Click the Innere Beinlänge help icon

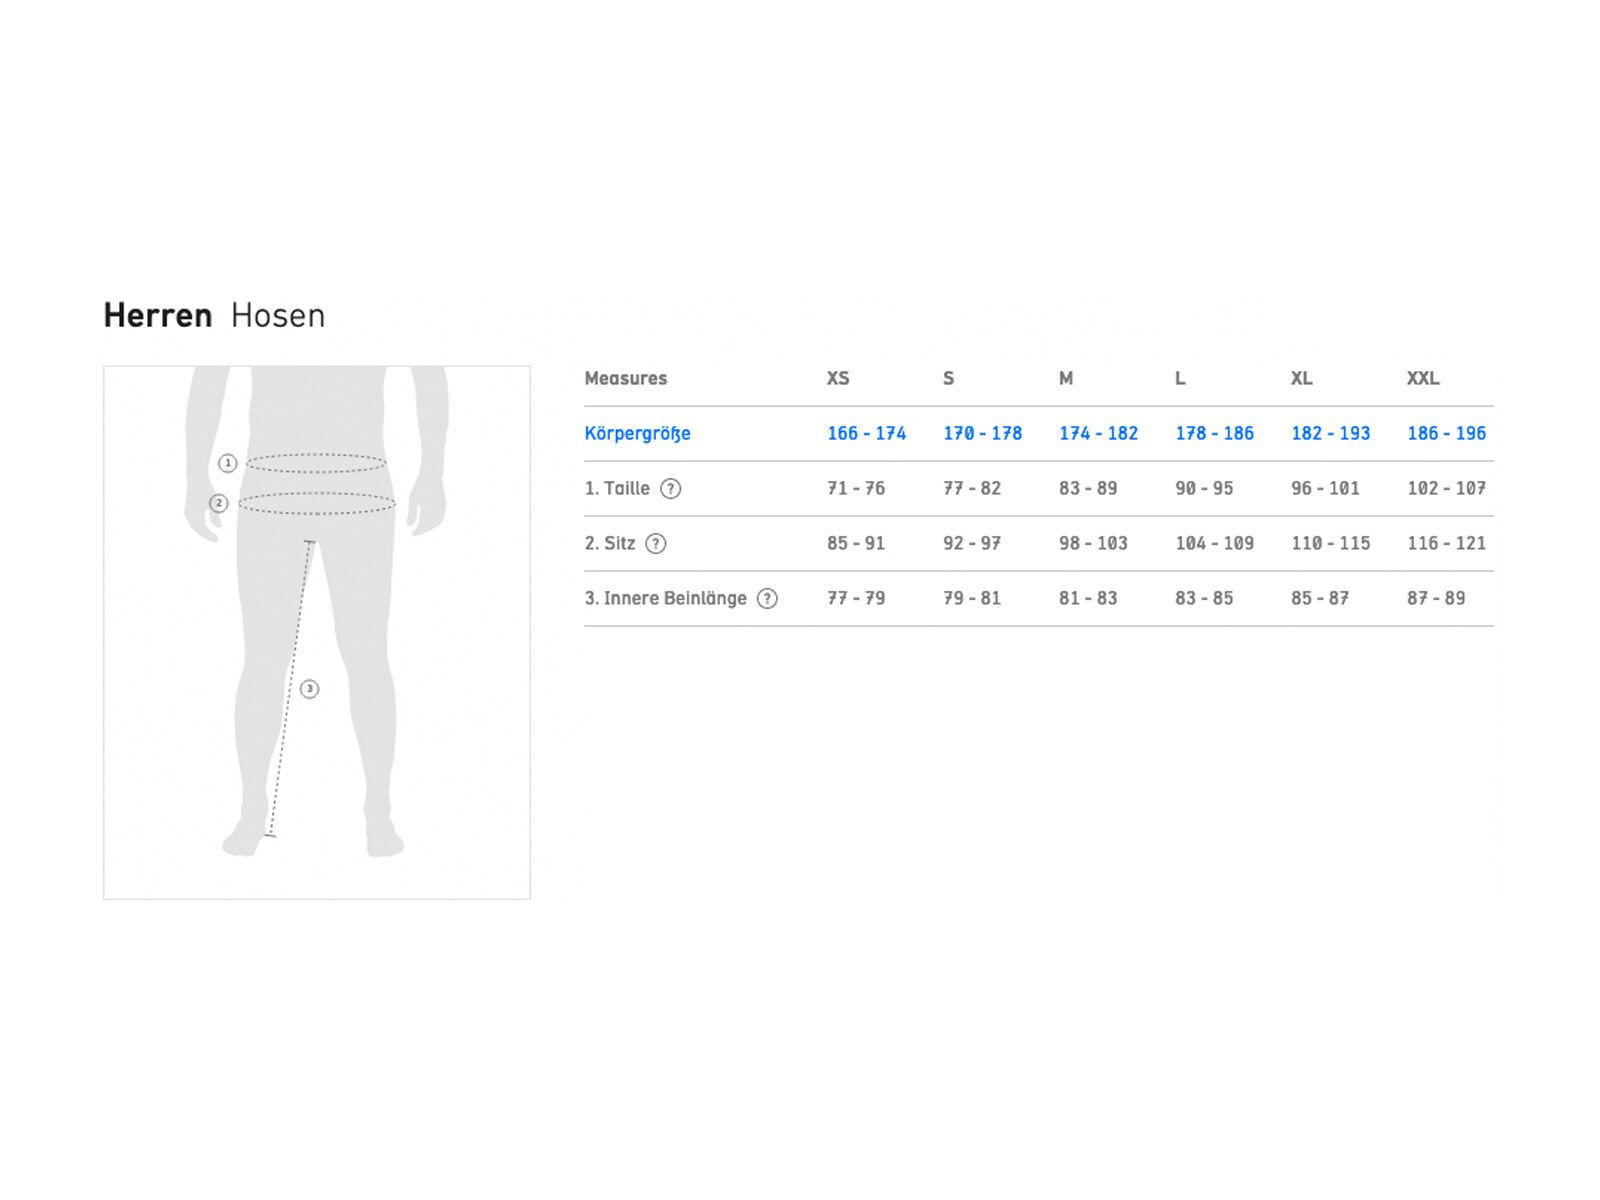(767, 598)
